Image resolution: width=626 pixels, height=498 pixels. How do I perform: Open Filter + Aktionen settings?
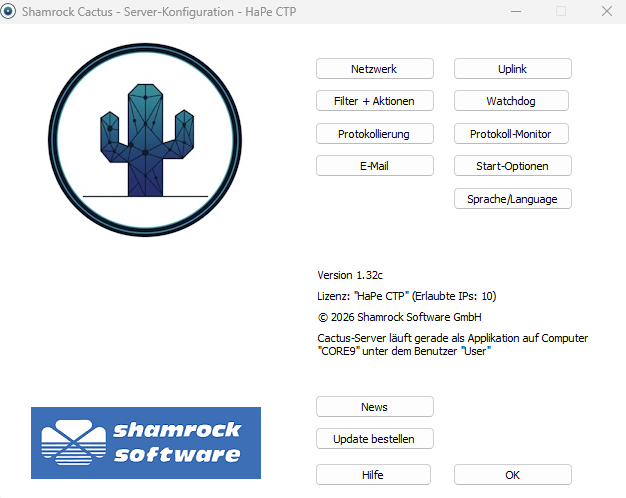(x=374, y=101)
